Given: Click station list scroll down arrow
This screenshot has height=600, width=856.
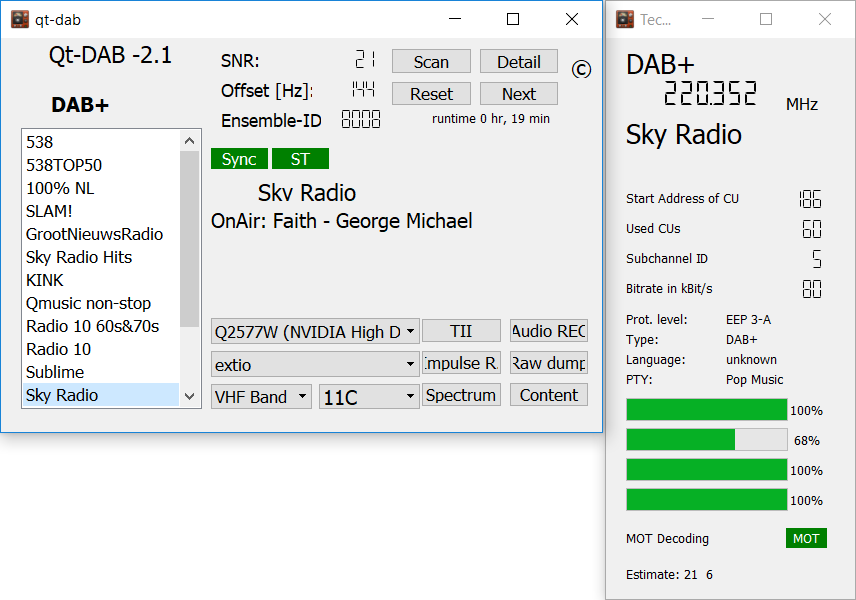Looking at the screenshot, I should tap(189, 396).
